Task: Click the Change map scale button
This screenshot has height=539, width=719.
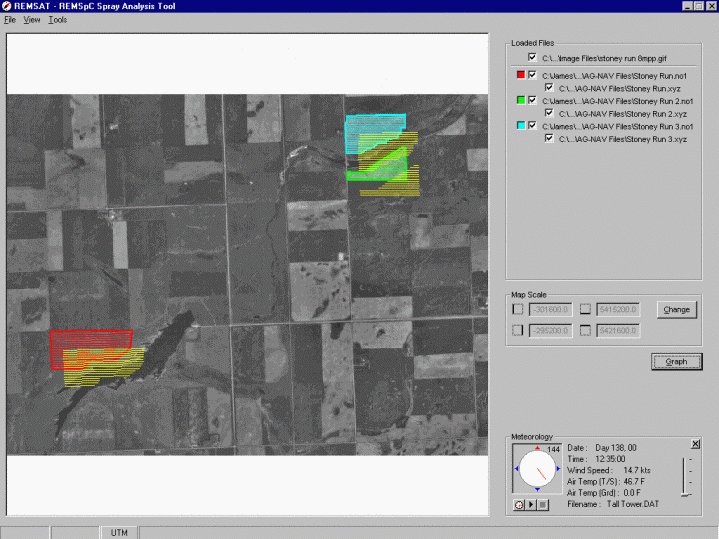Action: click(x=676, y=310)
